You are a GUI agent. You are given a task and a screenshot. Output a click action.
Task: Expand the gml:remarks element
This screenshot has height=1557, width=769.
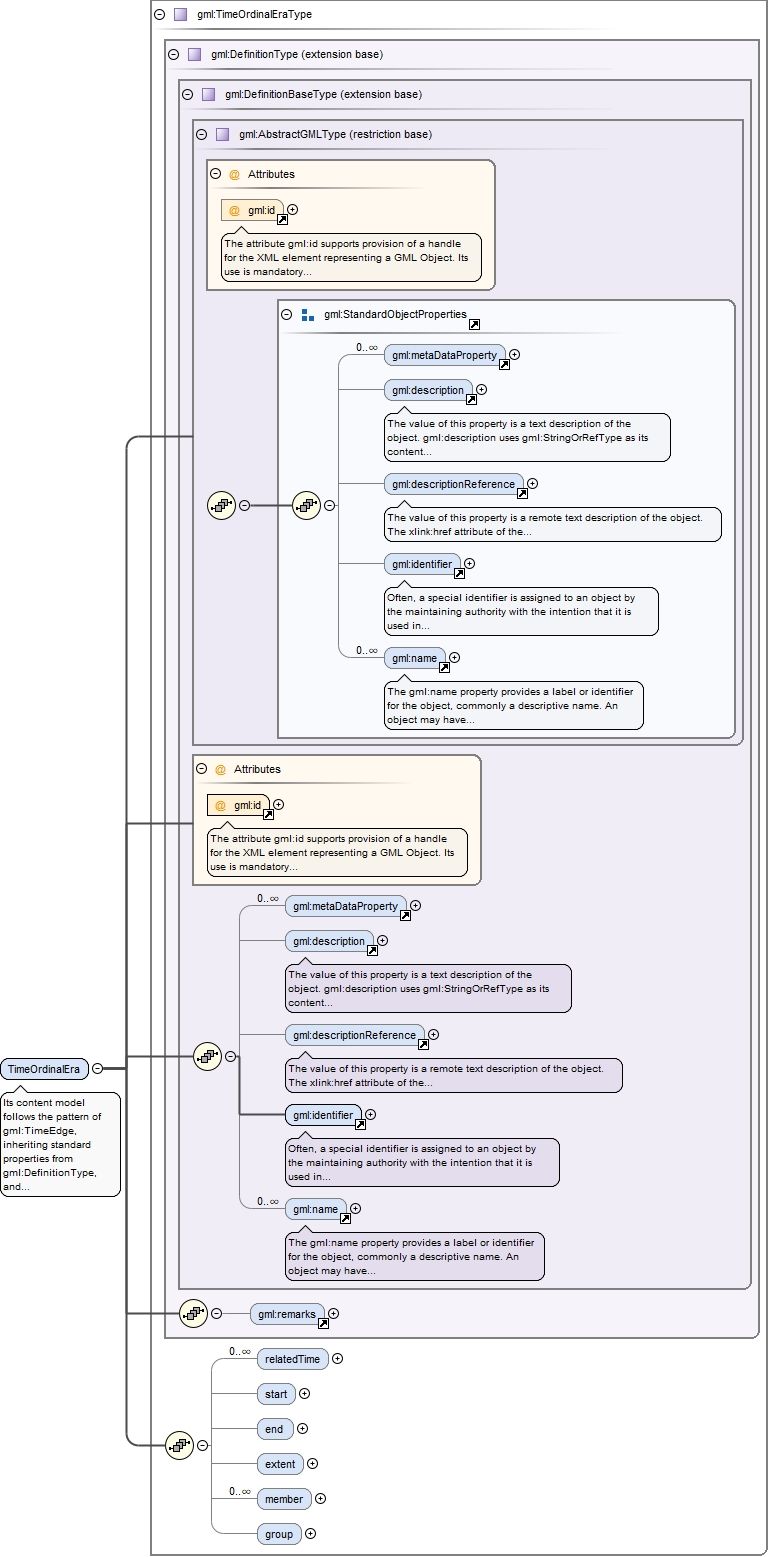334,1313
